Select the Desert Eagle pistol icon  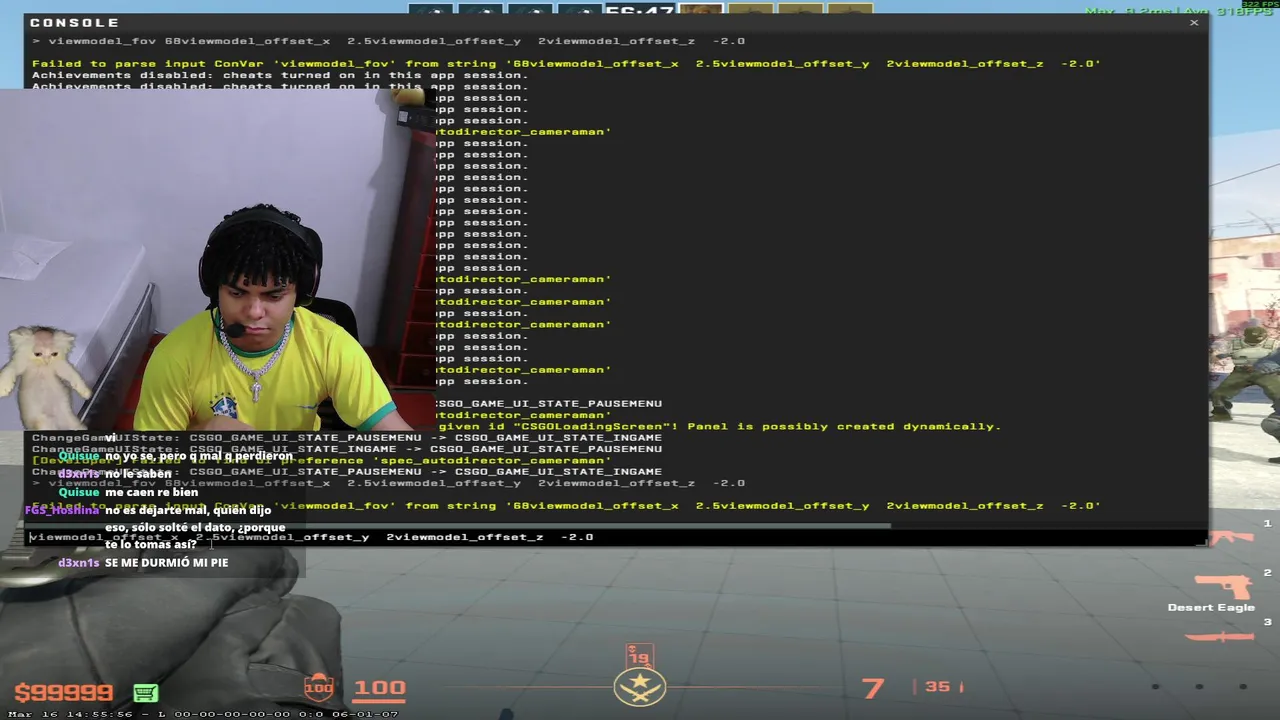[1224, 585]
